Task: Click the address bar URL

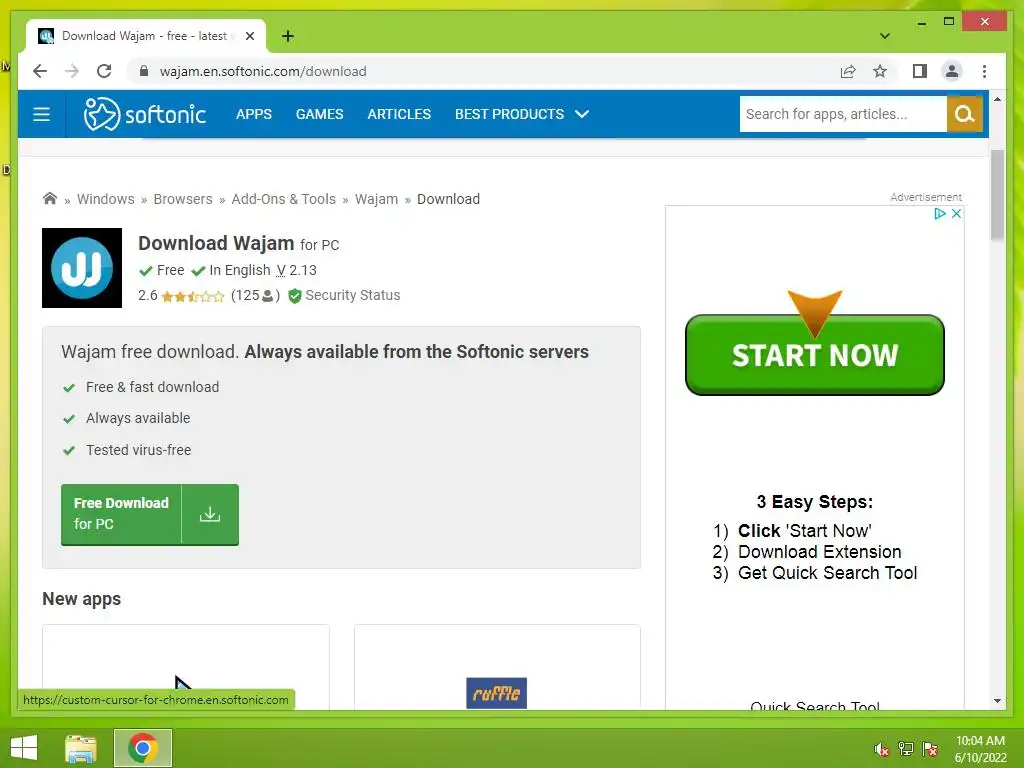Action: pyautogui.click(x=263, y=71)
